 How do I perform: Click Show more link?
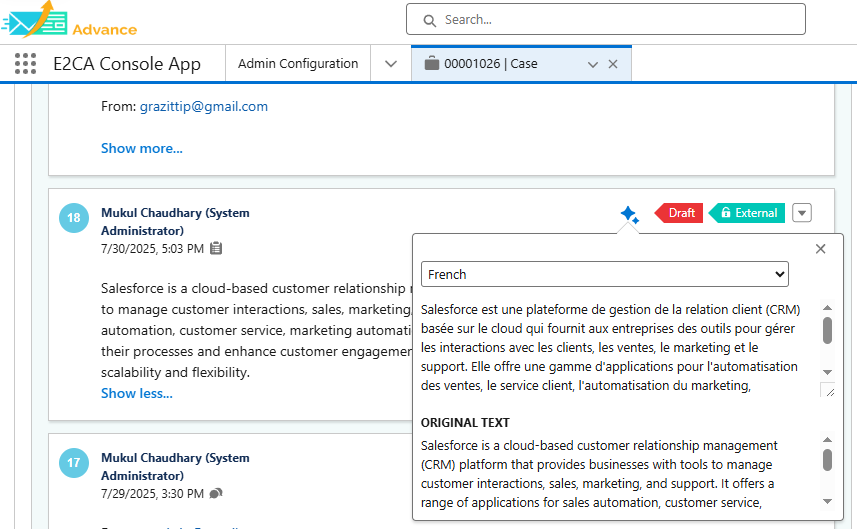click(x=142, y=148)
